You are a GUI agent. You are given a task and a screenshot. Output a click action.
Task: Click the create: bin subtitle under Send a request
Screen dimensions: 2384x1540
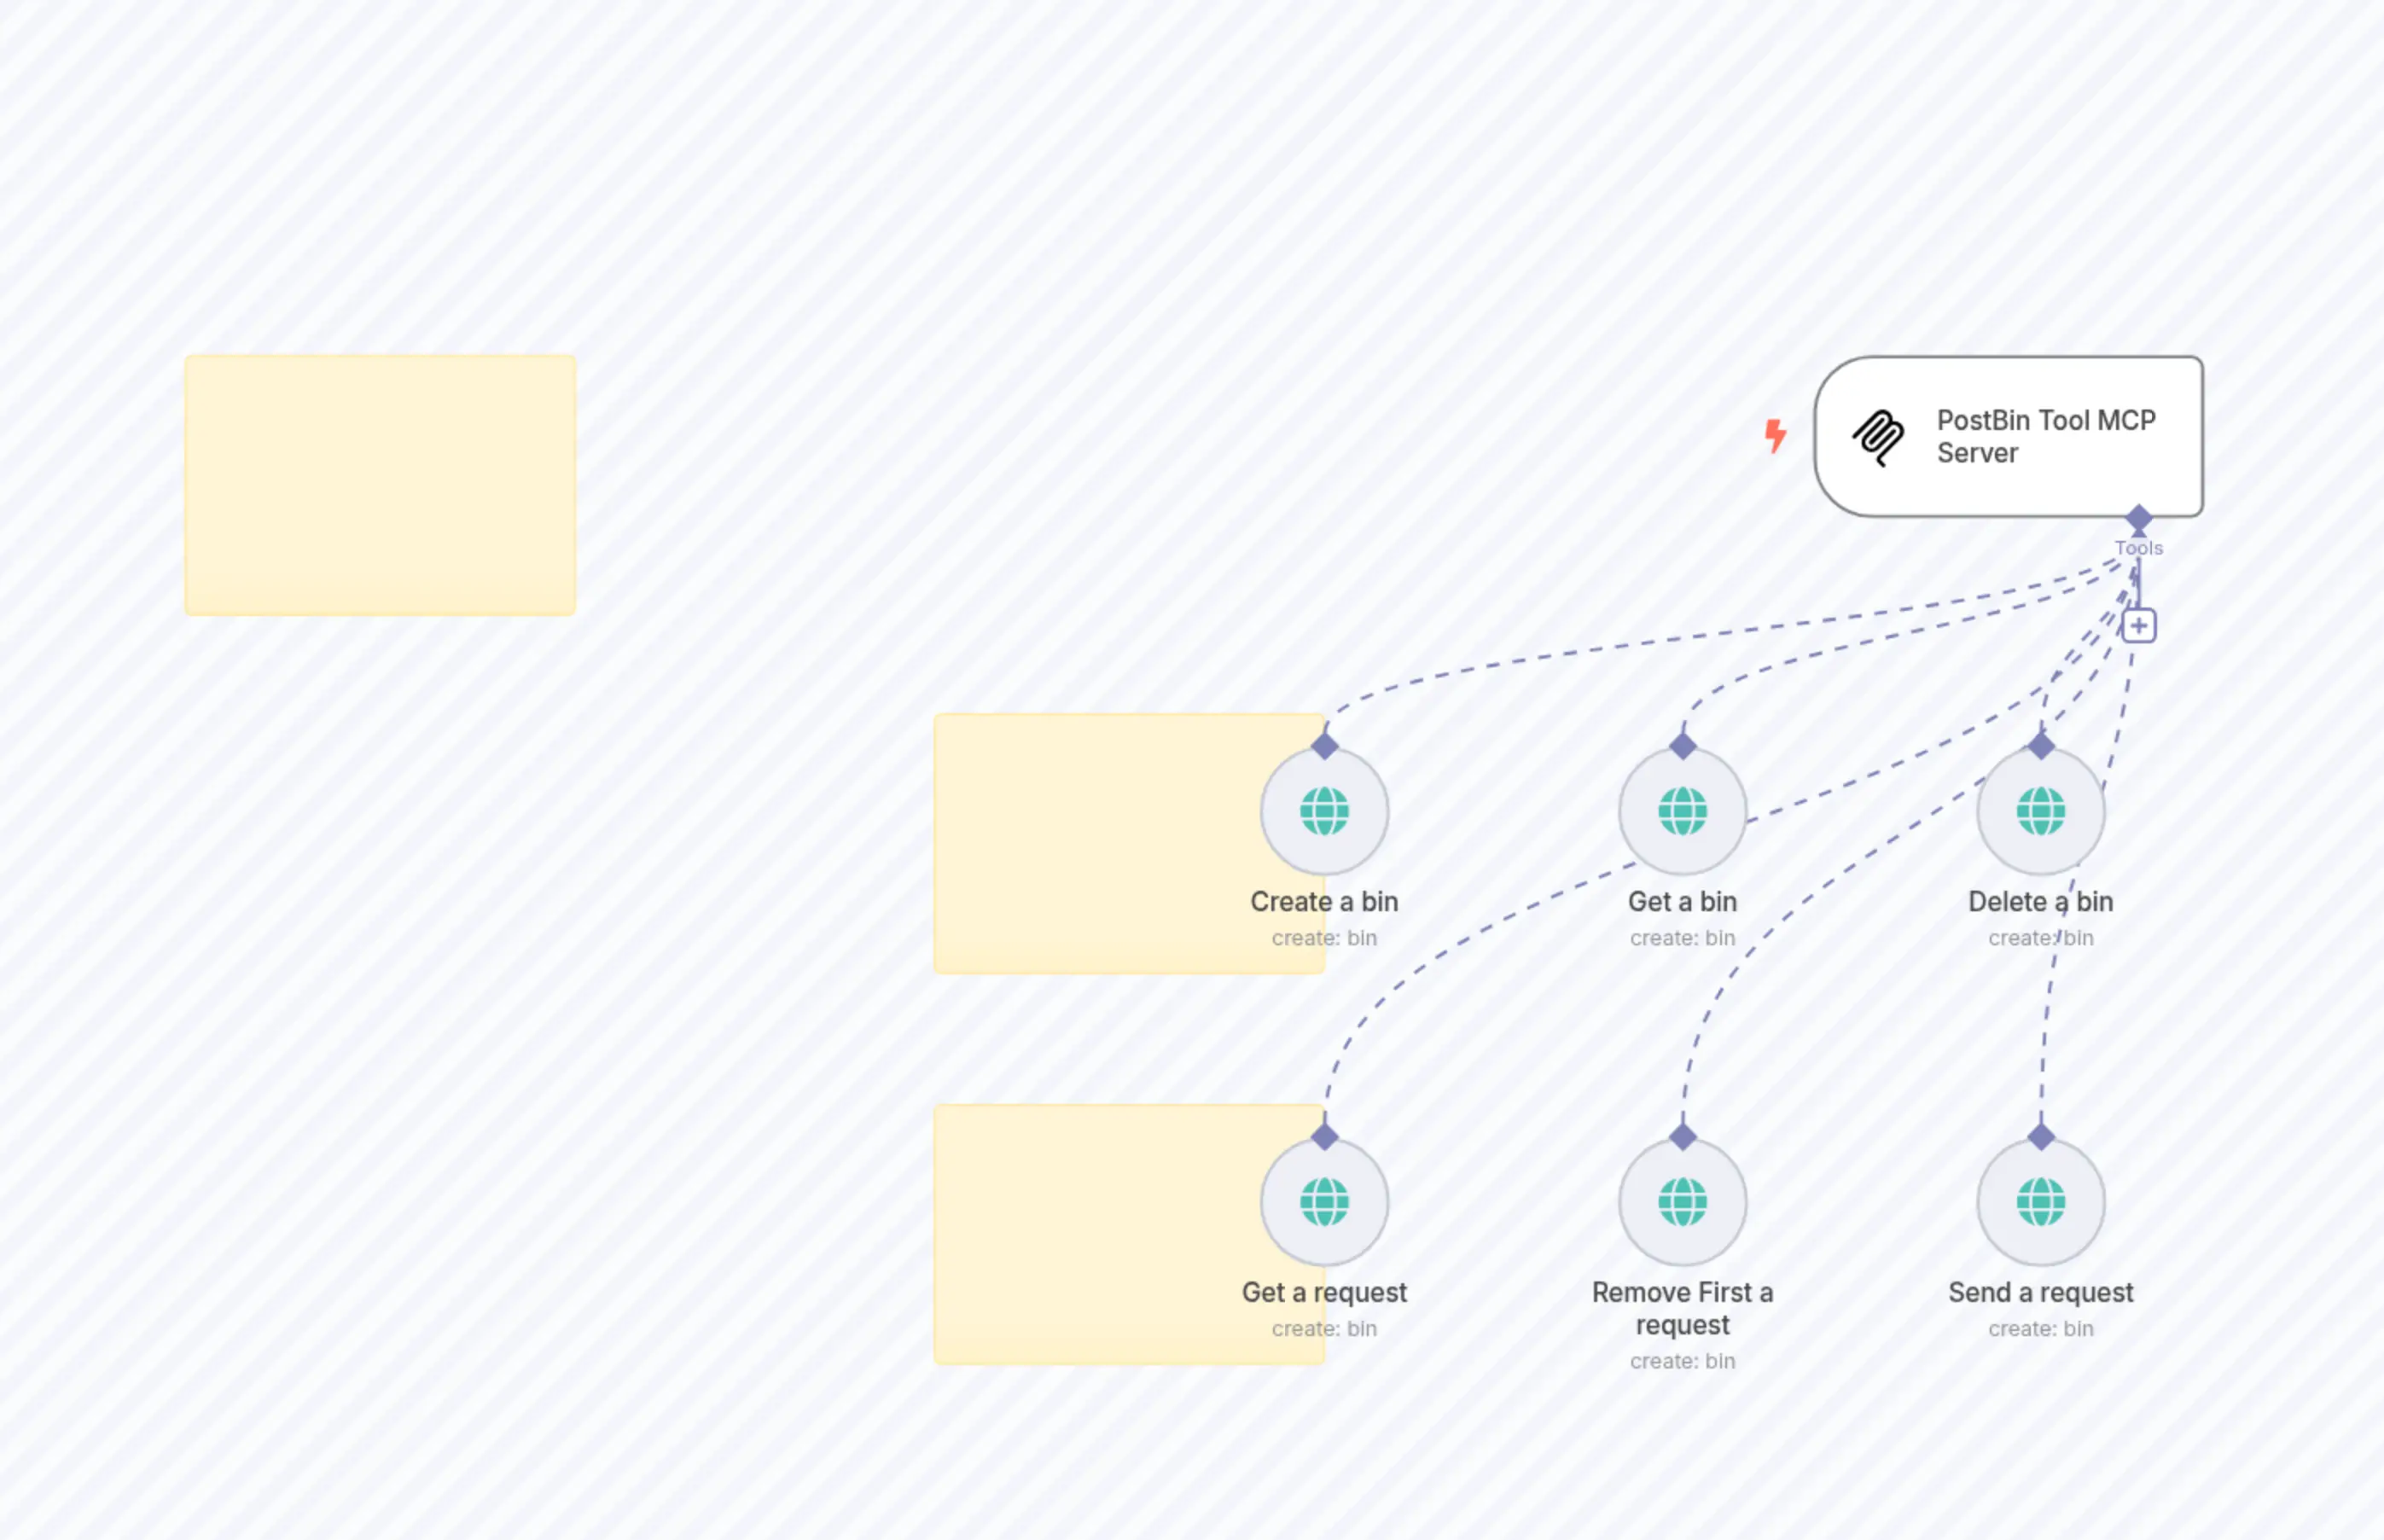point(2040,1328)
